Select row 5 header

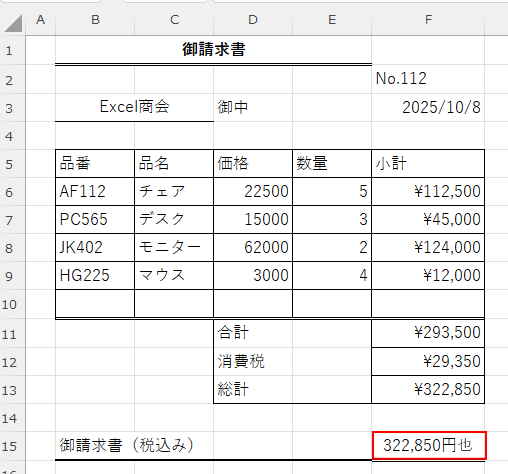tap(12, 164)
